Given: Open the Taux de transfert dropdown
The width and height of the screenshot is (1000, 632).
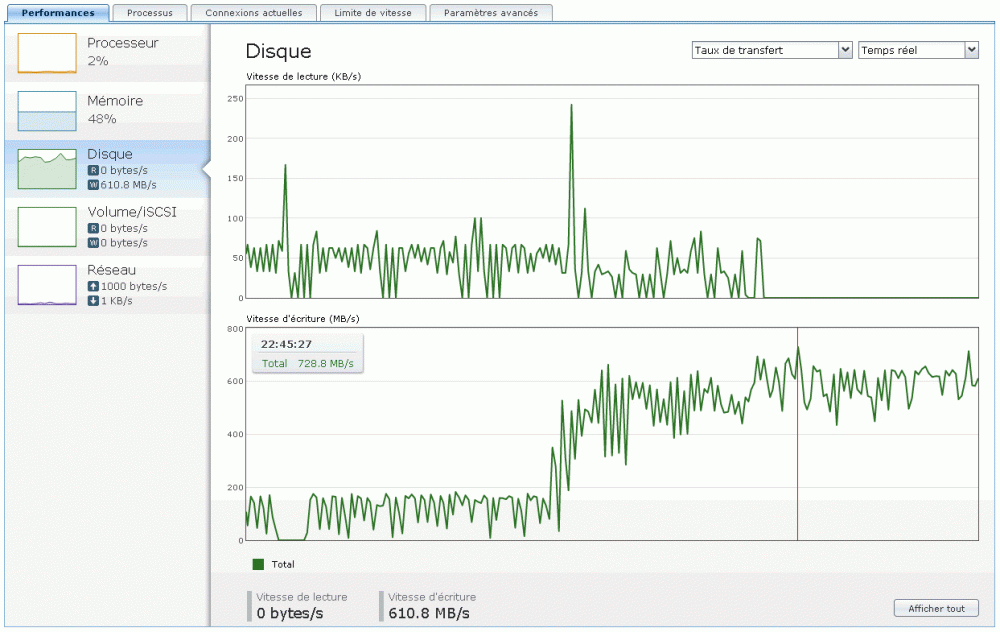Looking at the screenshot, I should coord(772,50).
